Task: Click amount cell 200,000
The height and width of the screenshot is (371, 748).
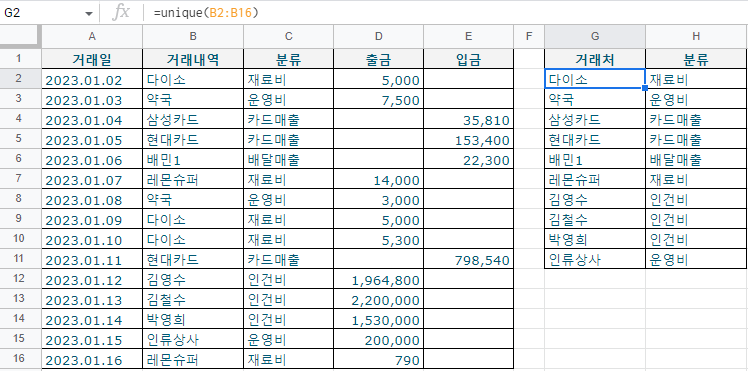Action: (378, 340)
